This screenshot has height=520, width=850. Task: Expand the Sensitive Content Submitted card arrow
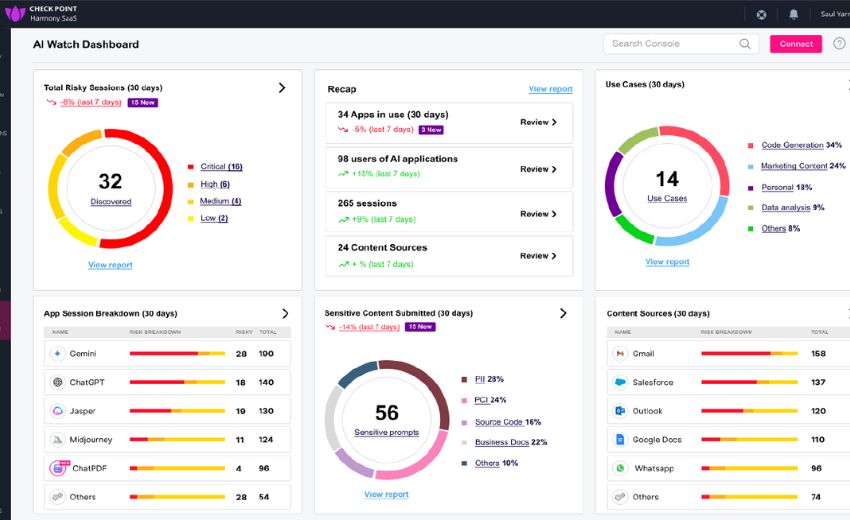click(563, 313)
